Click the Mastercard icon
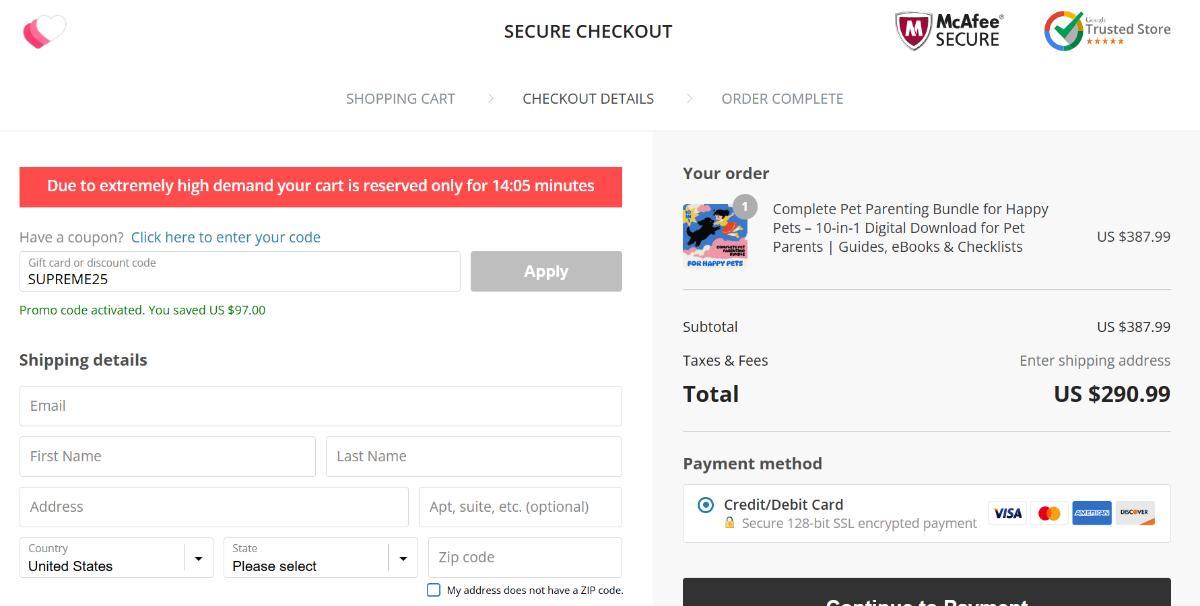 pos(1049,513)
